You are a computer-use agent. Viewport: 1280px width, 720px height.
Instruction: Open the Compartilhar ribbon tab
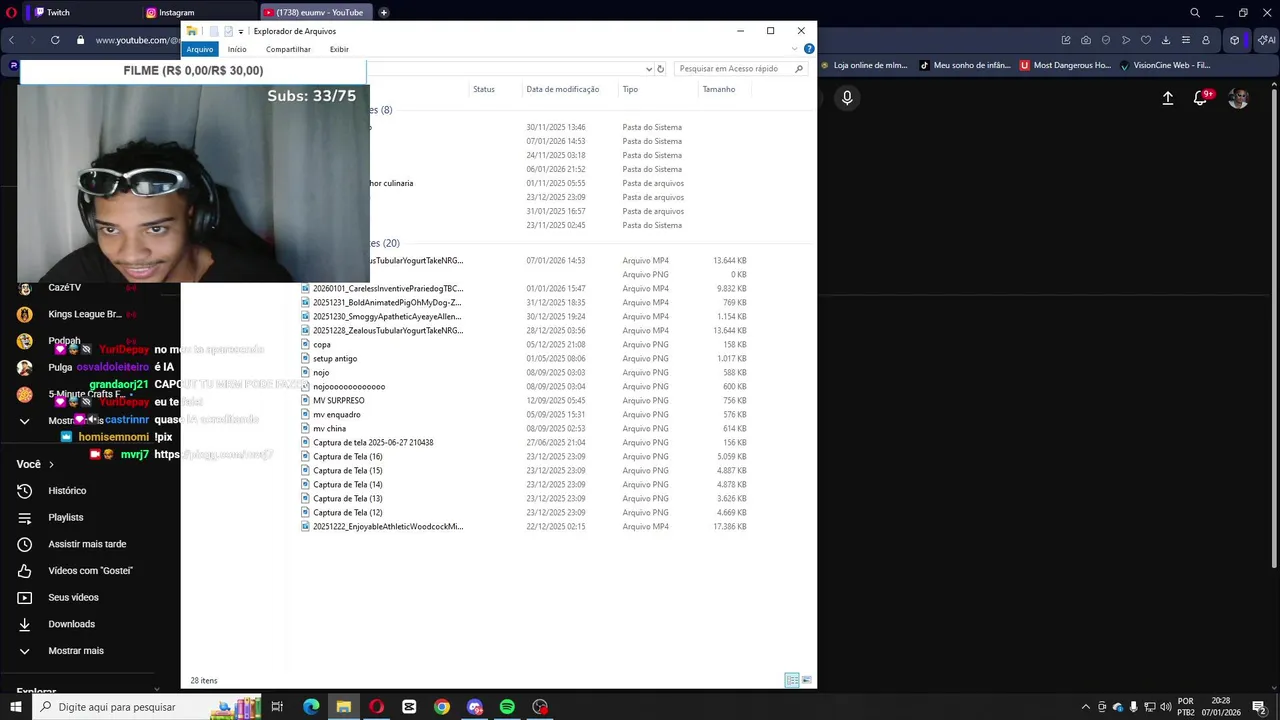tap(288, 49)
